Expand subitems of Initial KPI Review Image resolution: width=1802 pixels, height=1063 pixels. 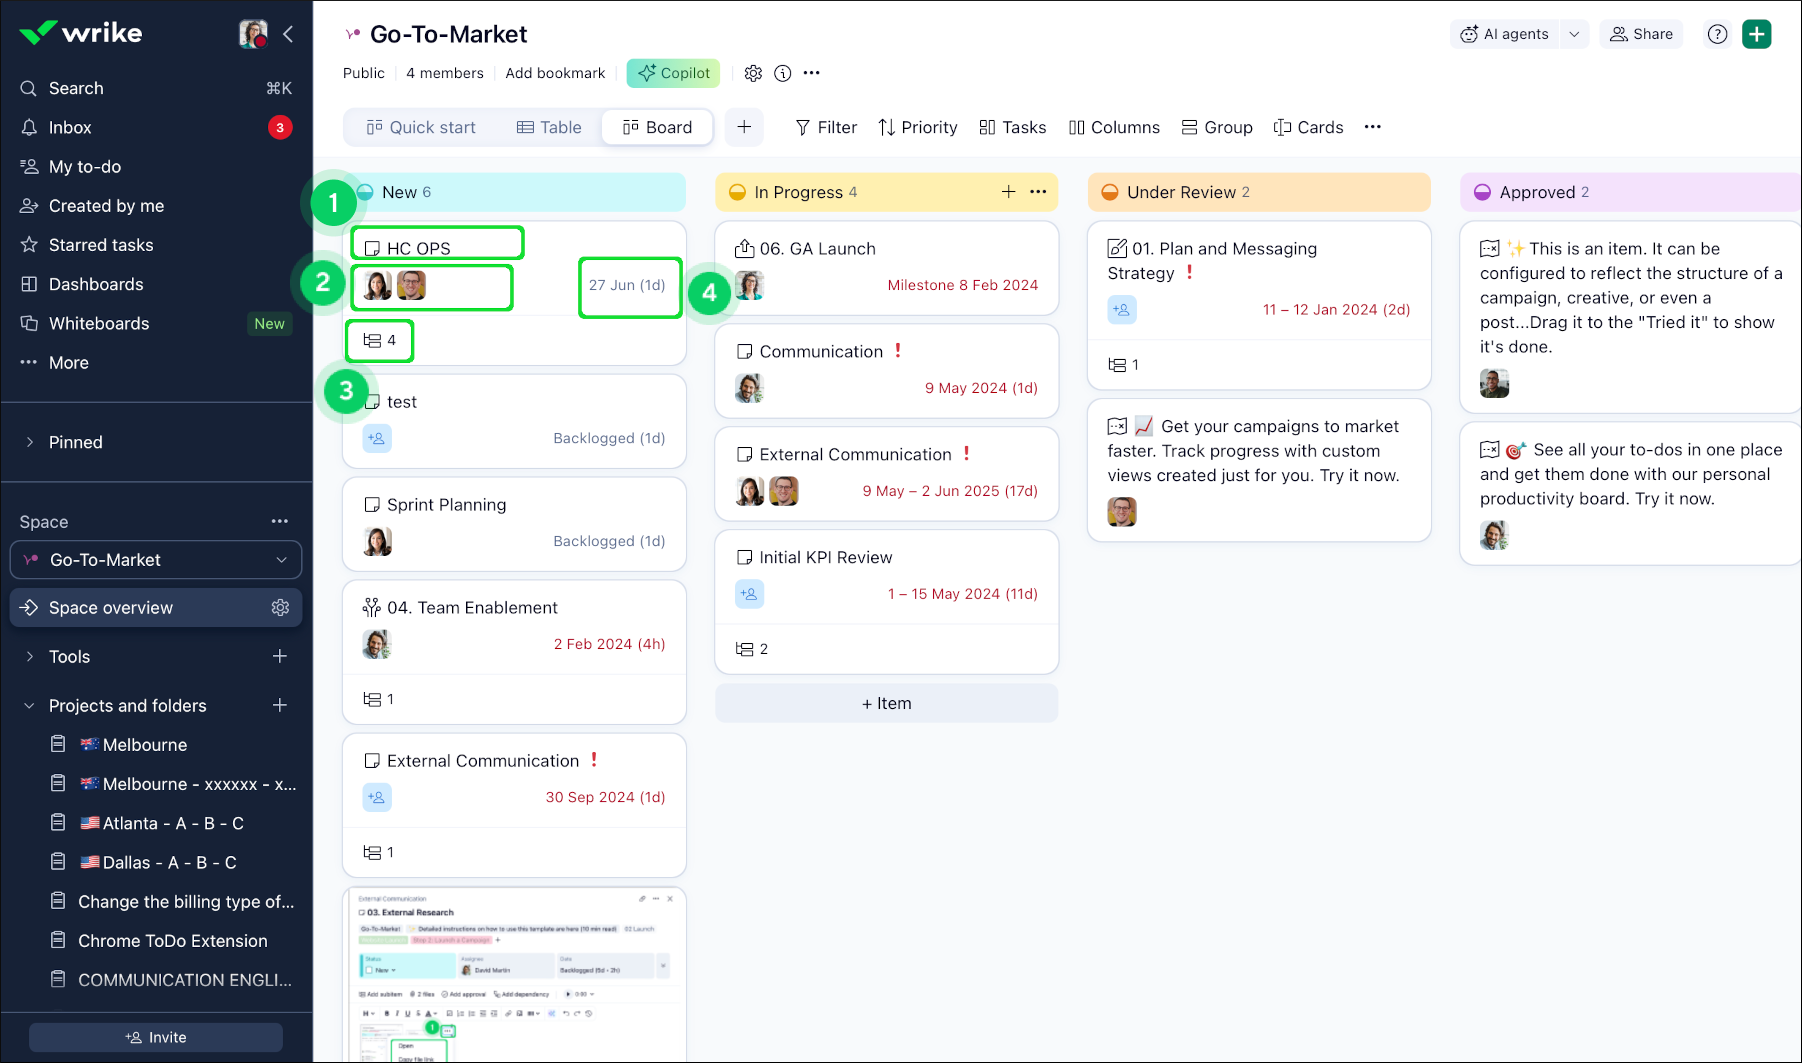pyautogui.click(x=752, y=649)
